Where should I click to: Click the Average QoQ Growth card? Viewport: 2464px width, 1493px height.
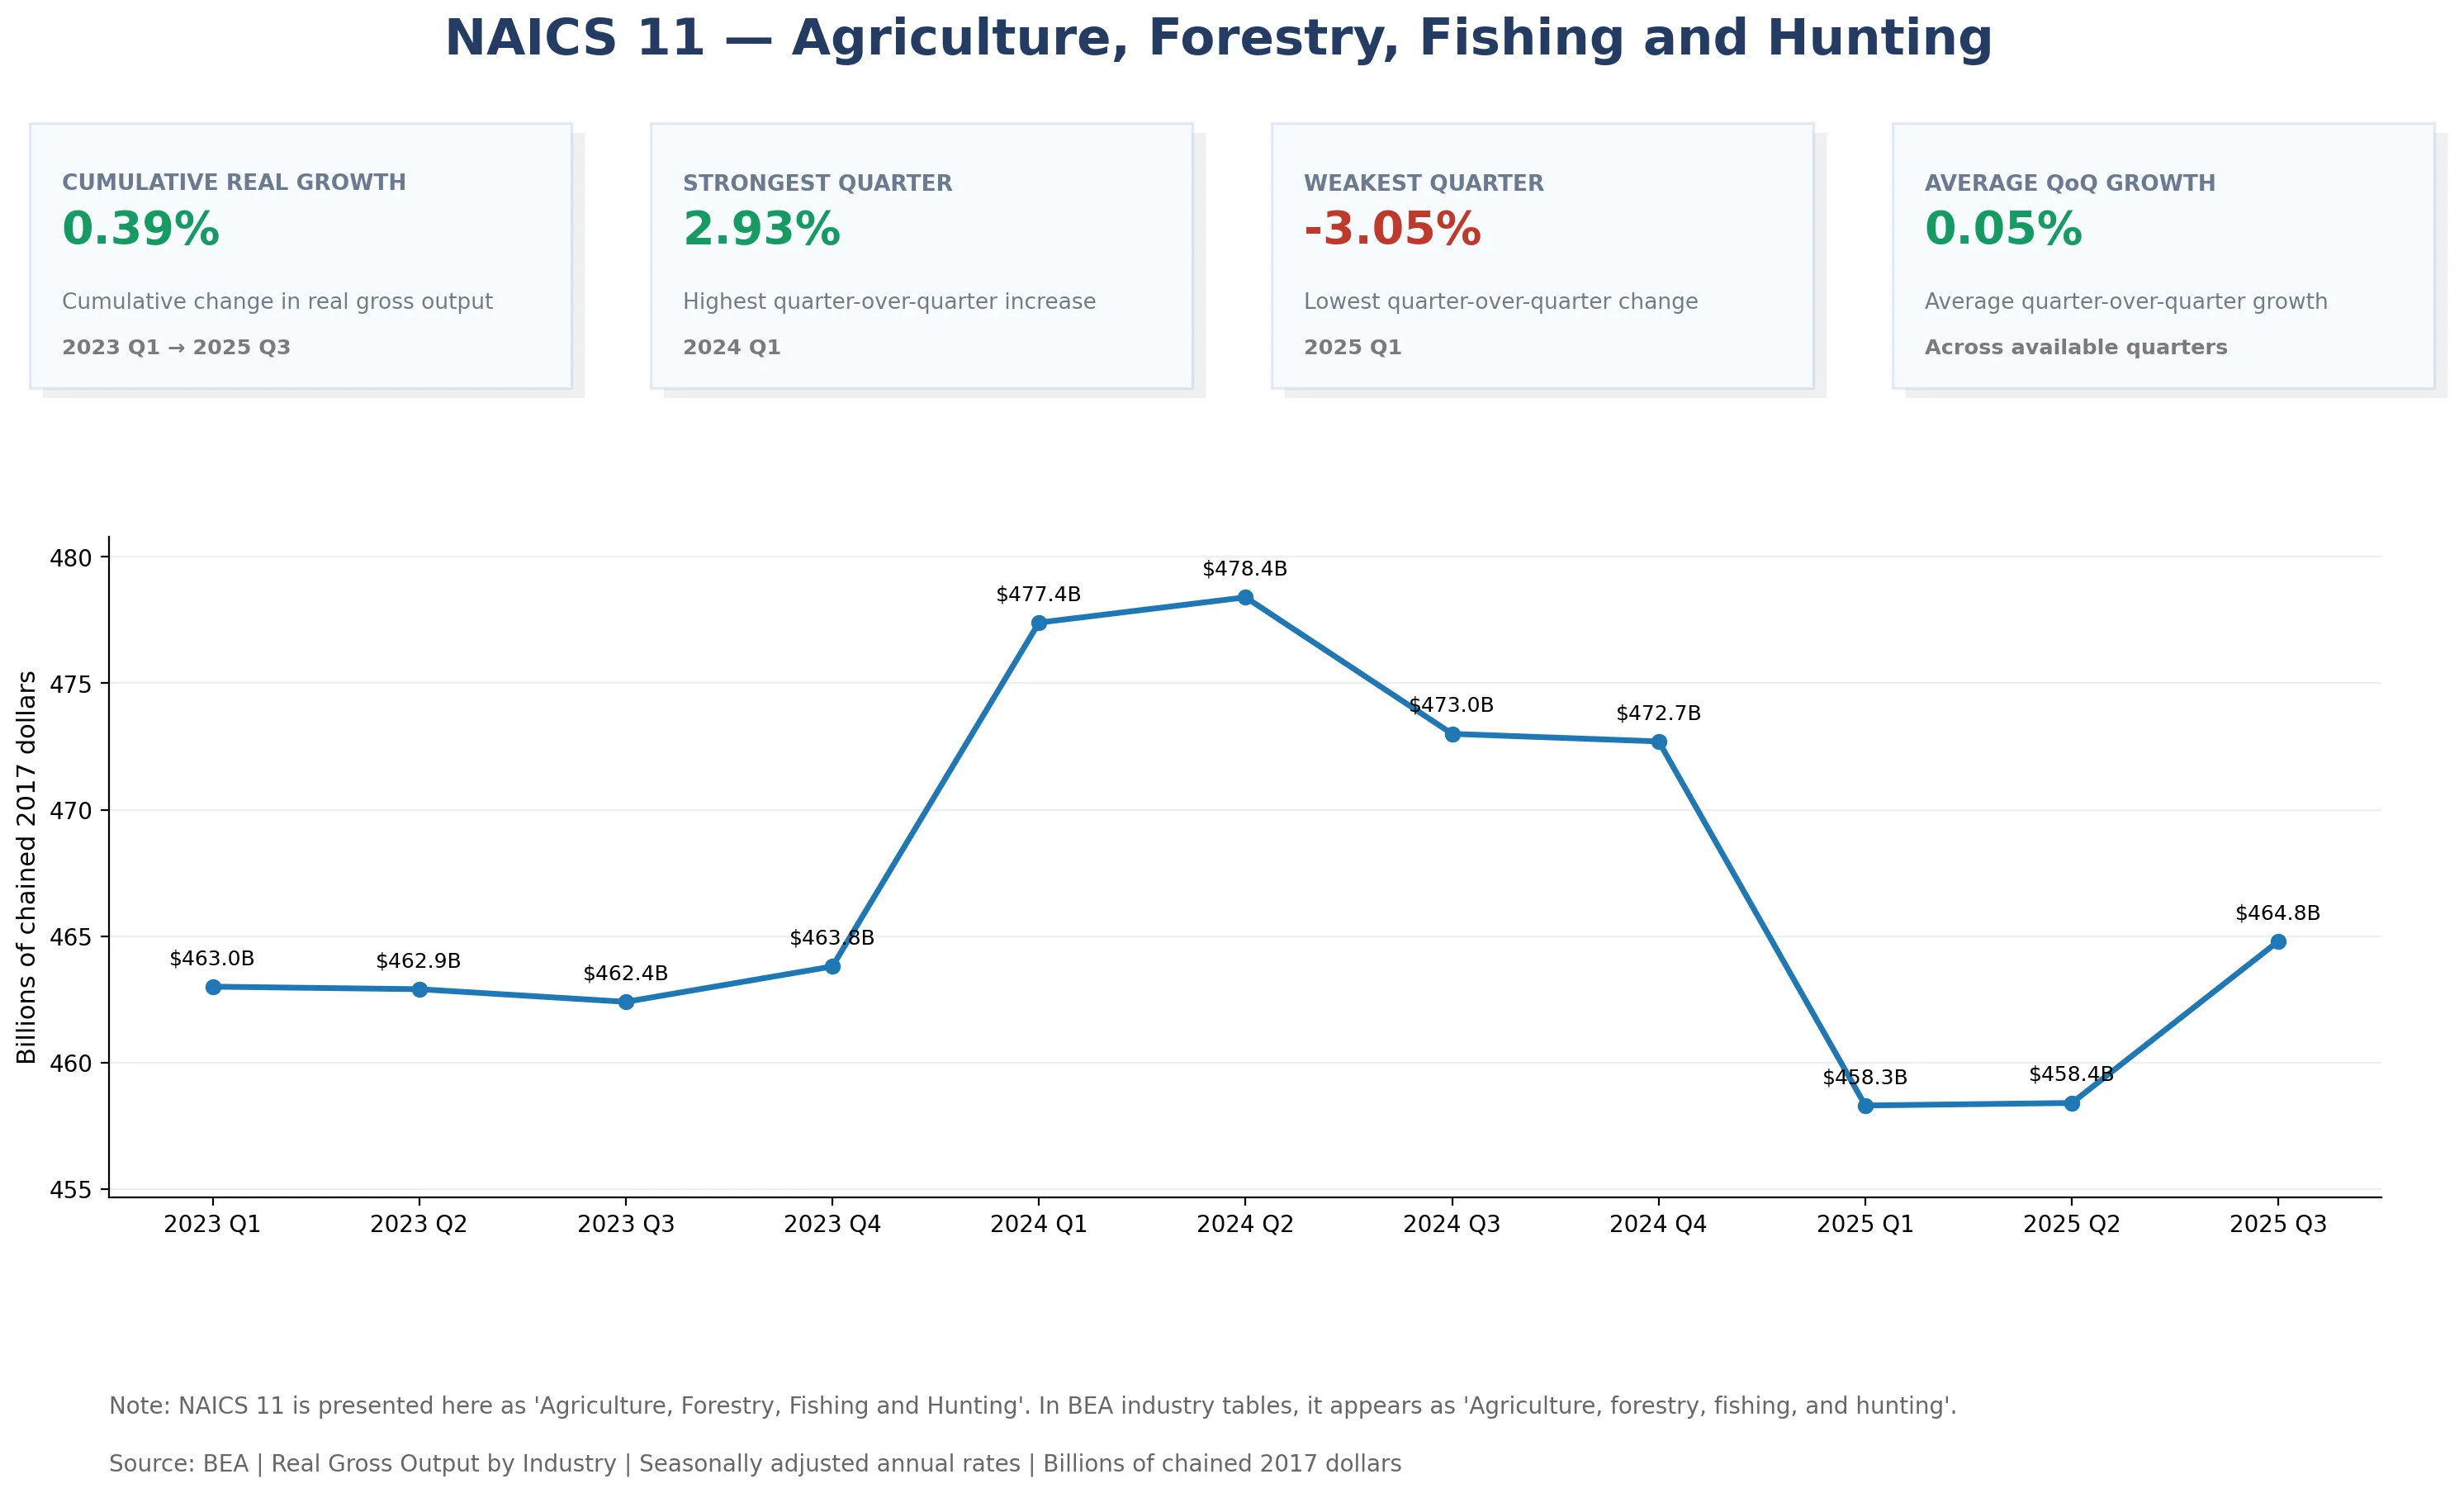pyautogui.click(x=2163, y=256)
